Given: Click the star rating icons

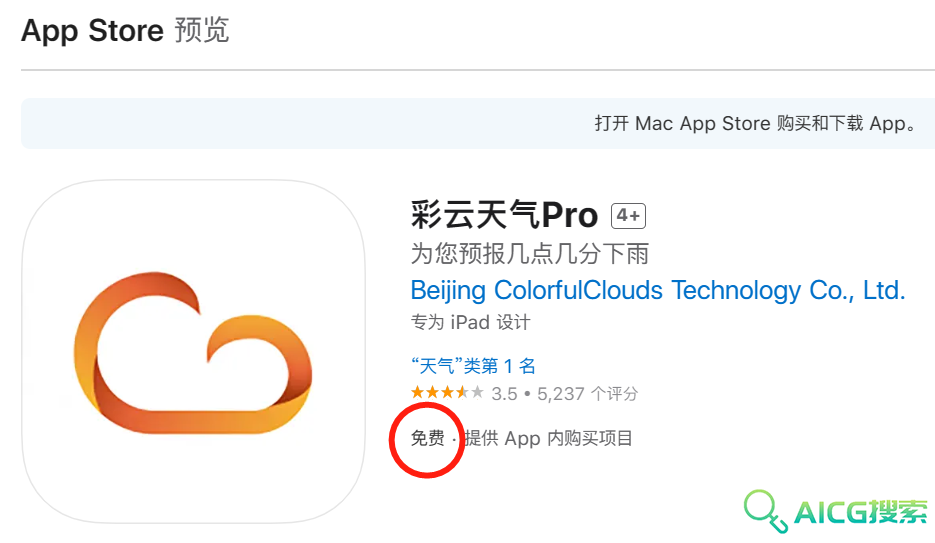Looking at the screenshot, I should pos(447,393).
